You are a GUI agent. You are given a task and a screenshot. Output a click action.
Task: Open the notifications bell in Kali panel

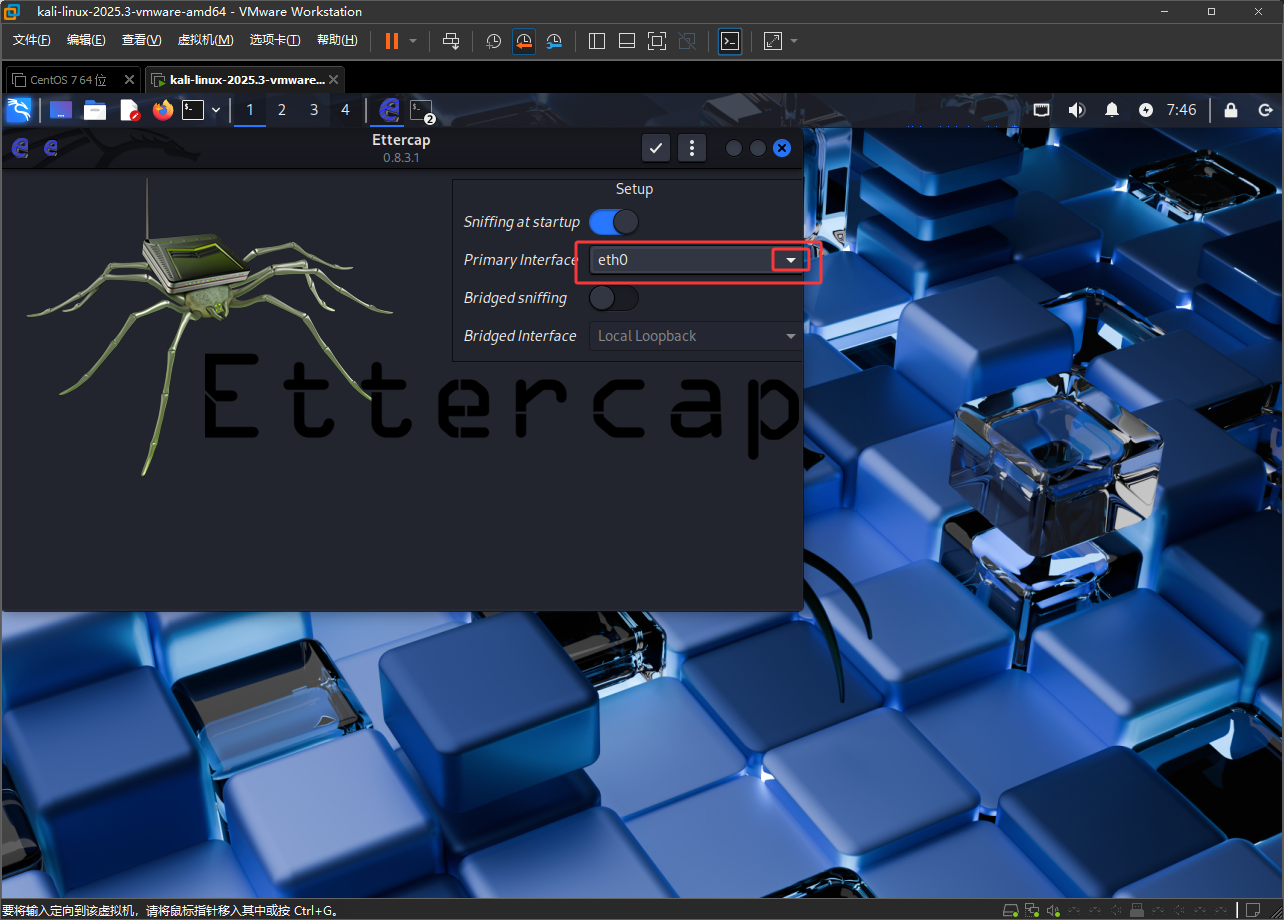click(x=1112, y=110)
